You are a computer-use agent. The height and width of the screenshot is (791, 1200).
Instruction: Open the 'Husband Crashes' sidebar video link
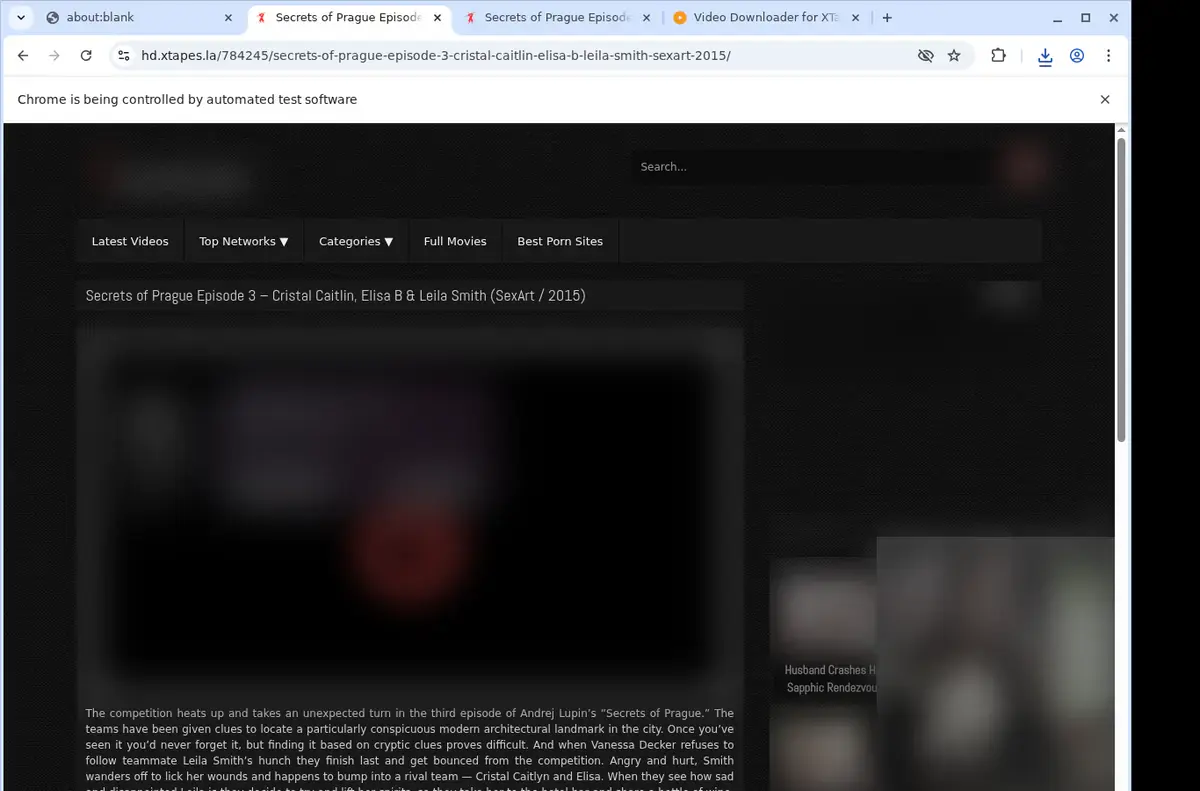(x=830, y=678)
